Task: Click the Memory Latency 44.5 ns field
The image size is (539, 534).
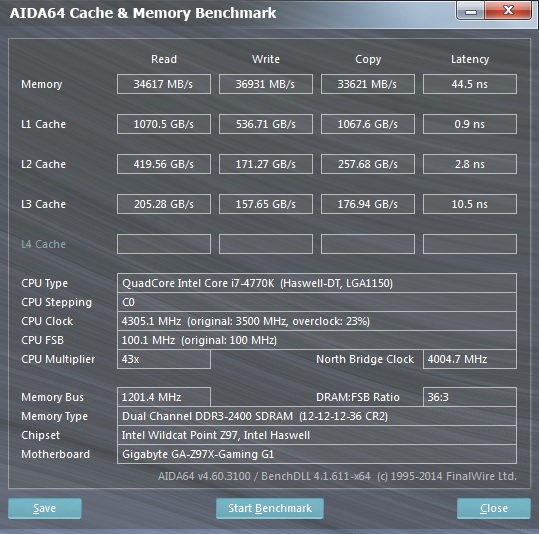Action: tap(470, 84)
